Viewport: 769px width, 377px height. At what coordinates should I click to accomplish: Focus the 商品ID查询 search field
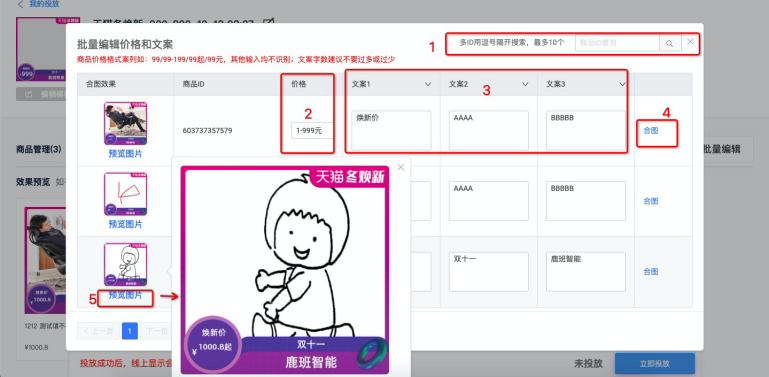(617, 44)
